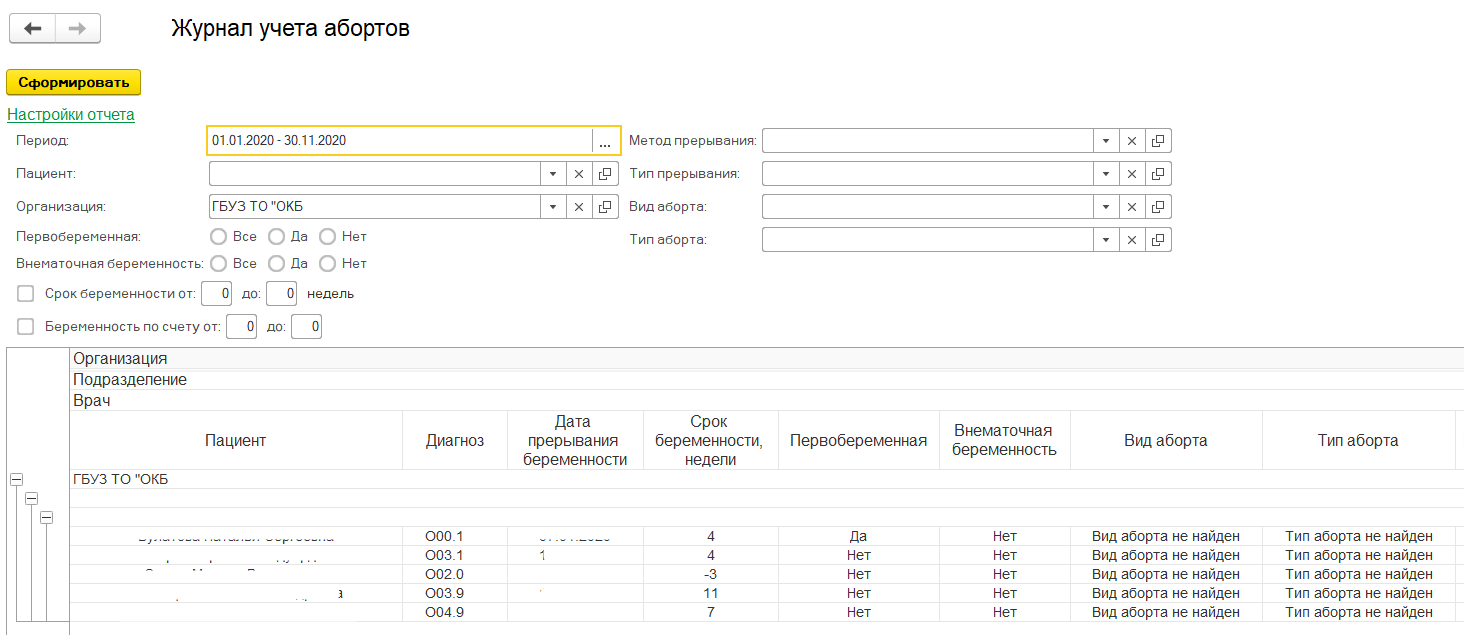Collapse the ГБУЗ ТО "ОКБ group row

pyautogui.click(x=16, y=480)
